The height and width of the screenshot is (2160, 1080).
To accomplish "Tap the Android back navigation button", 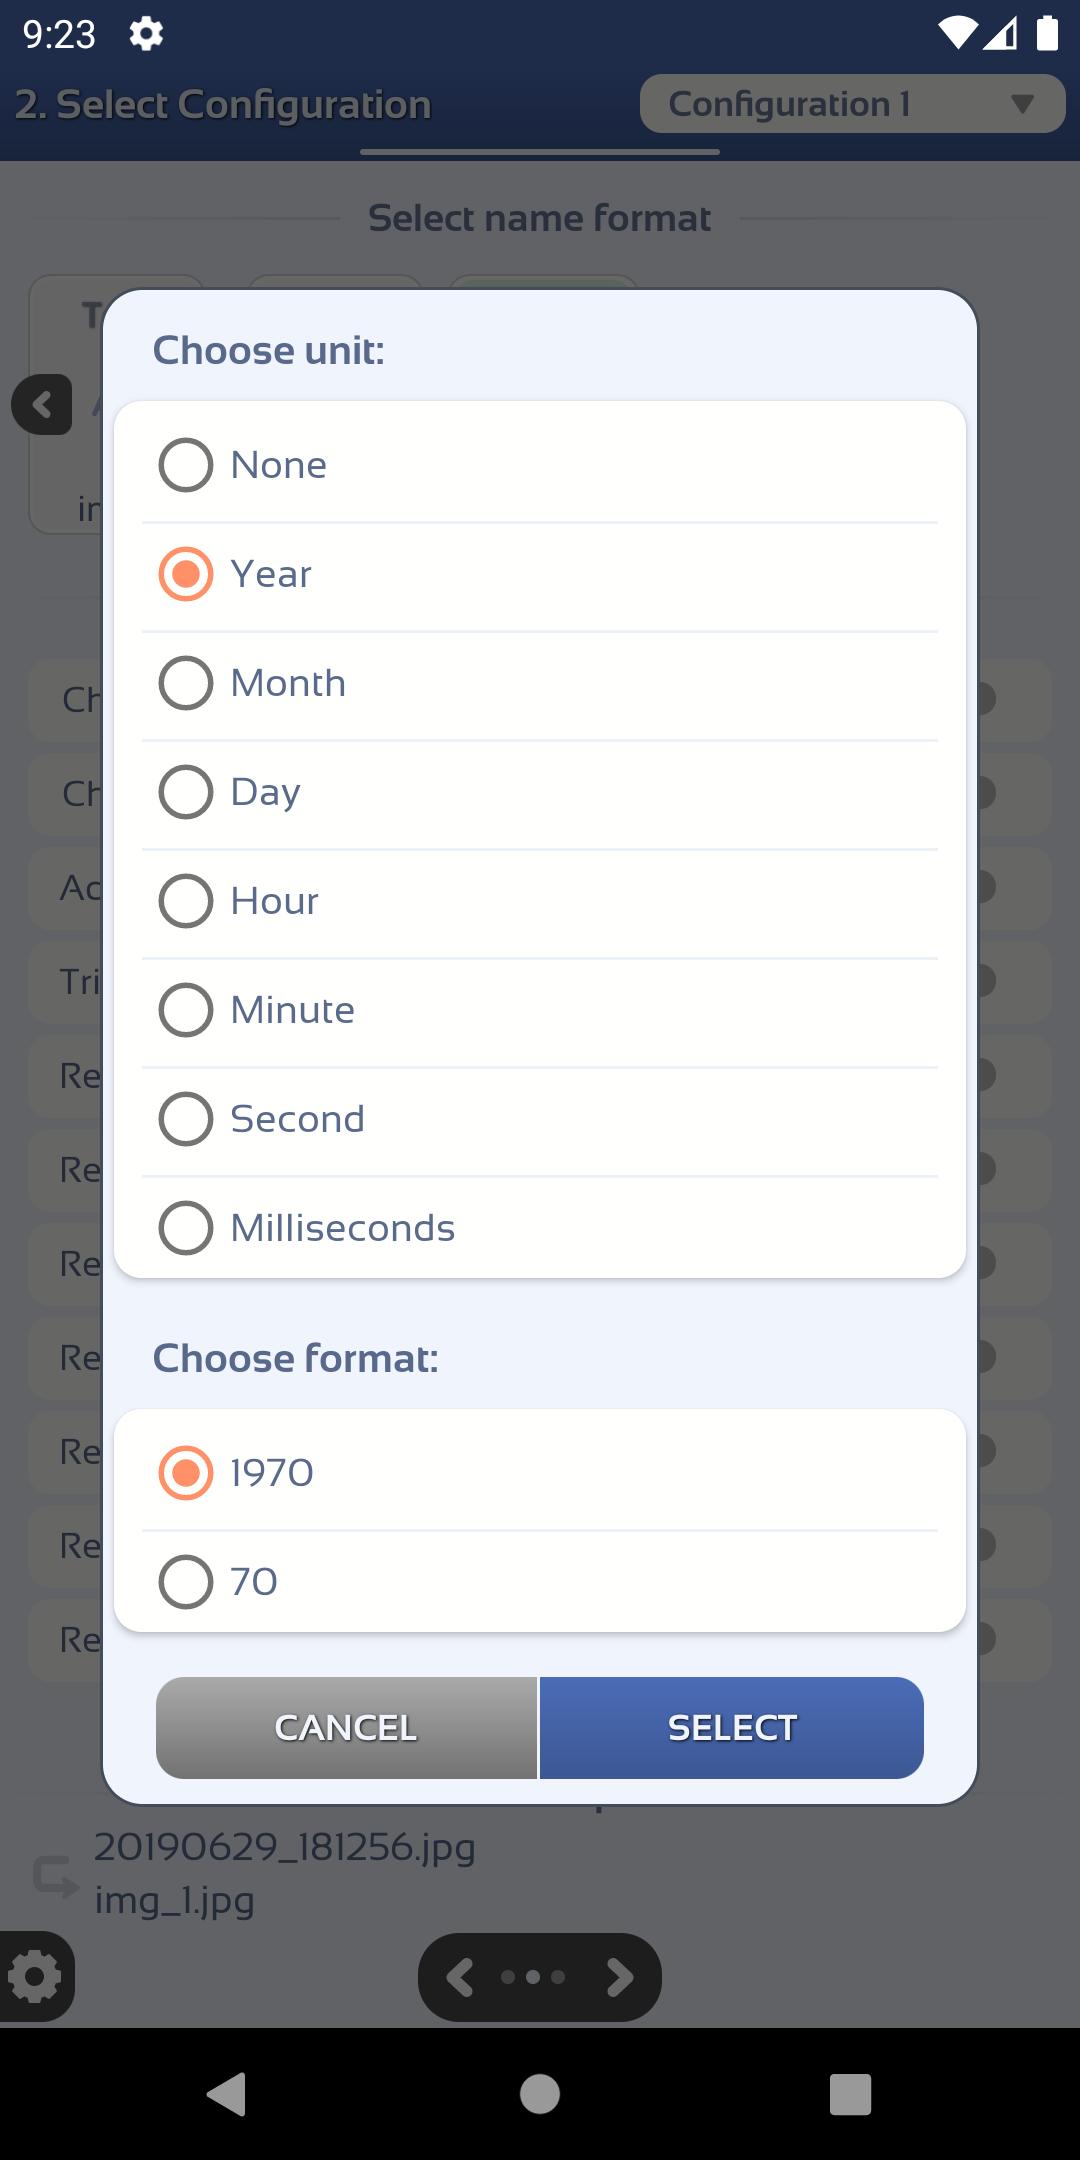I will pyautogui.click(x=227, y=2094).
